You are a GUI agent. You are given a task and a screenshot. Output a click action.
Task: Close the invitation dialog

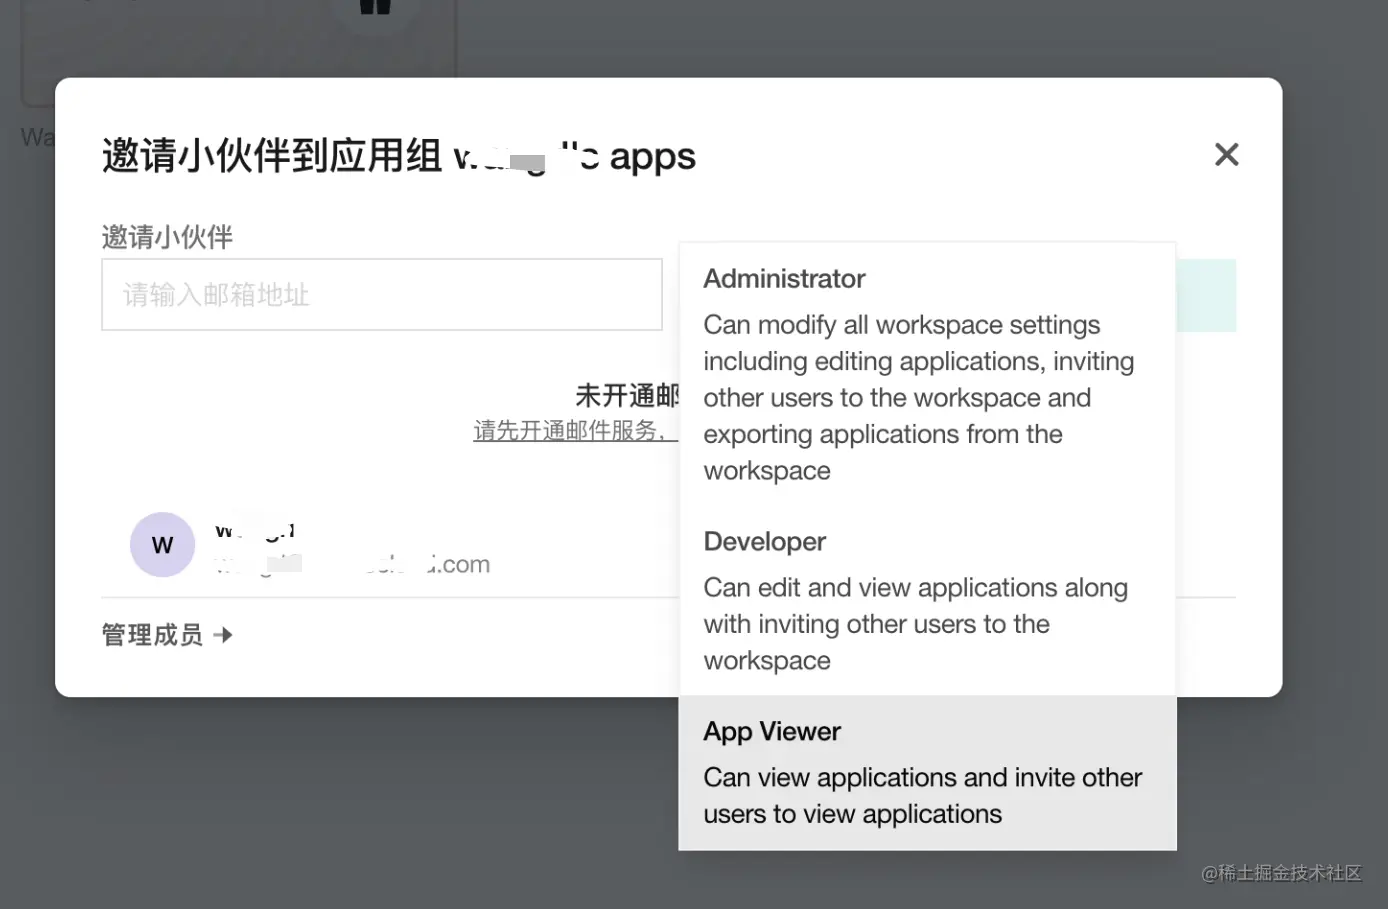pos(1226,154)
